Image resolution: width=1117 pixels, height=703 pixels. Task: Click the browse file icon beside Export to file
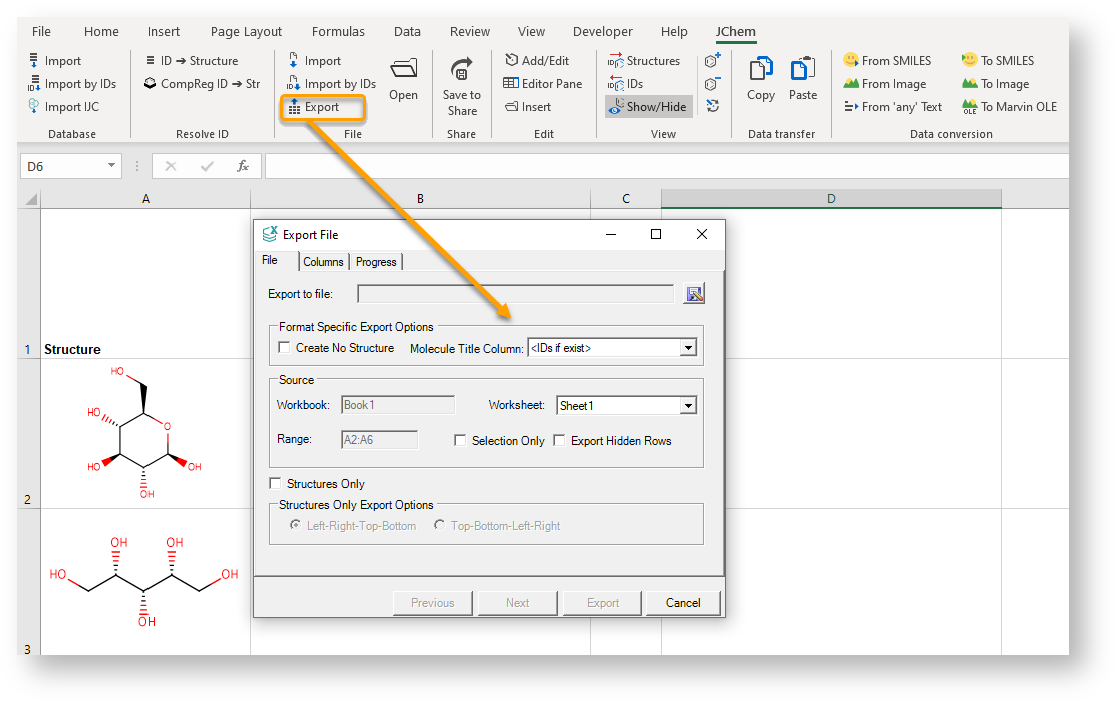[x=694, y=293]
